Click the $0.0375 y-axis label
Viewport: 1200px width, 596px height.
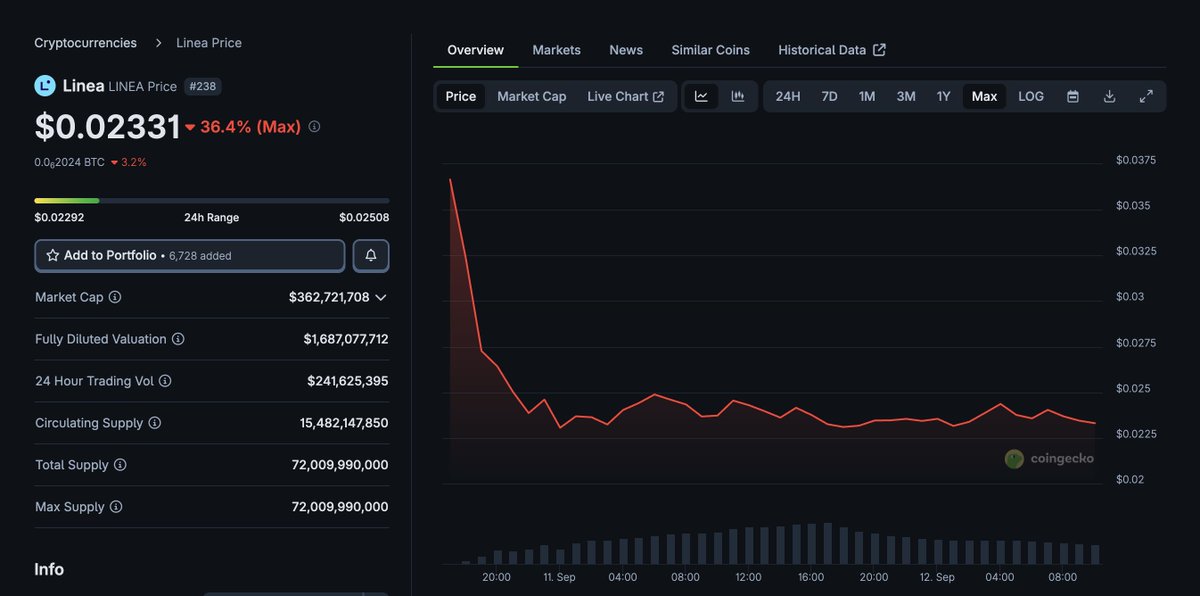(x=1136, y=160)
